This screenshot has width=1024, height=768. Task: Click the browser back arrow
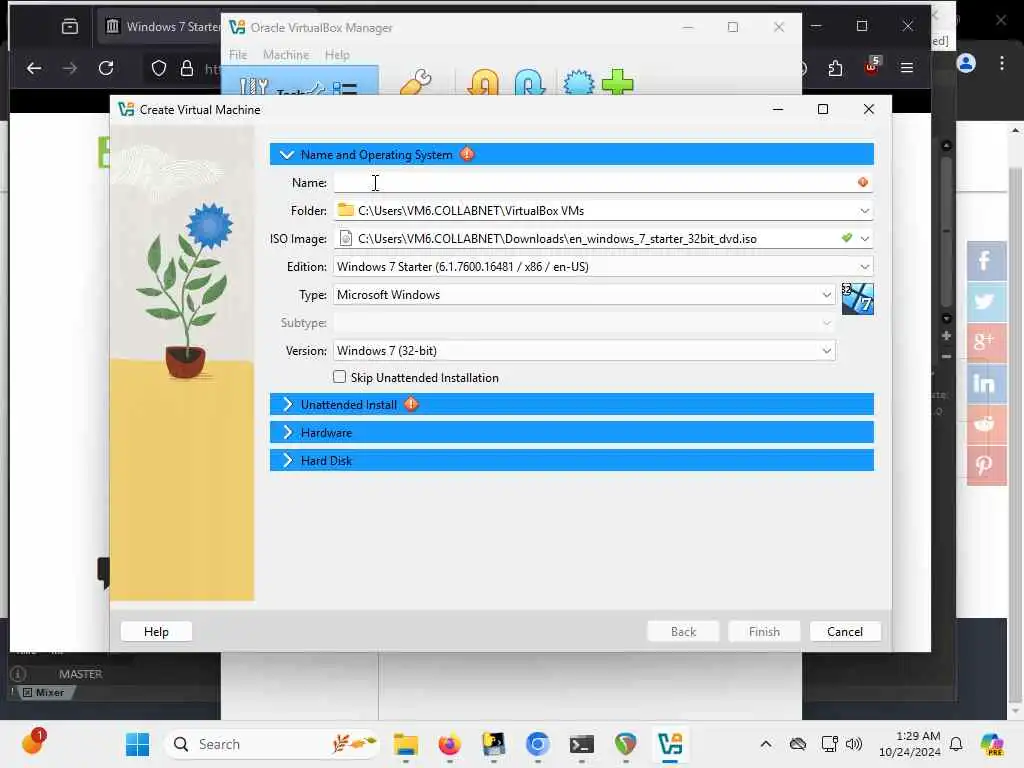pos(34,68)
